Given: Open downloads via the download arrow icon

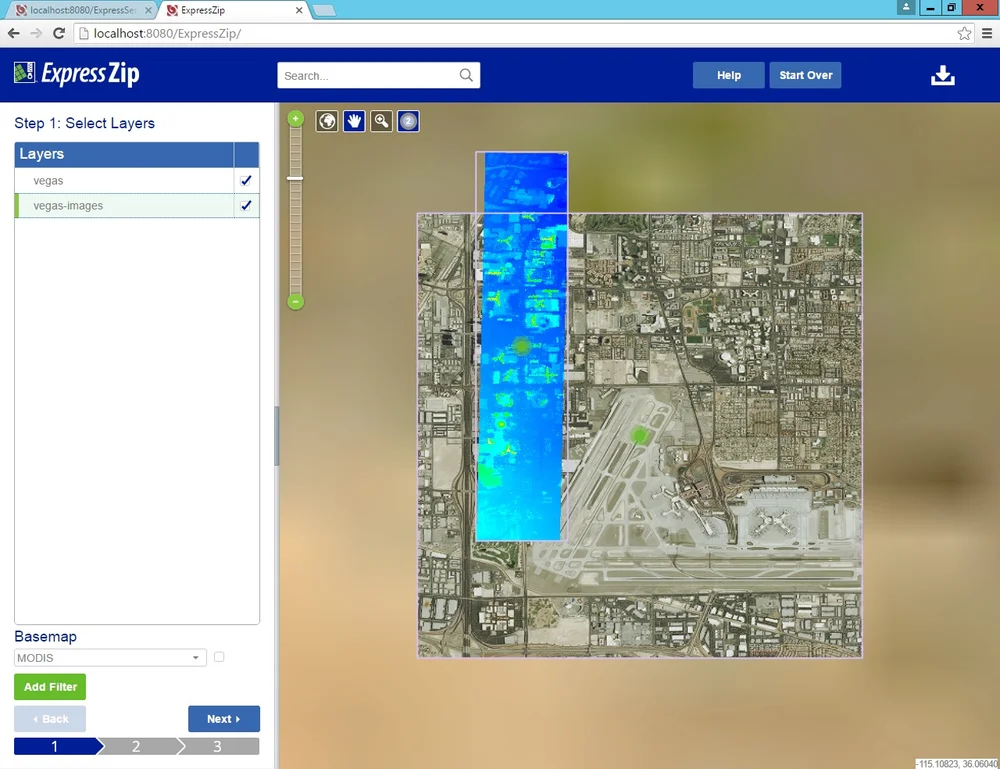Looking at the screenshot, I should point(942,74).
